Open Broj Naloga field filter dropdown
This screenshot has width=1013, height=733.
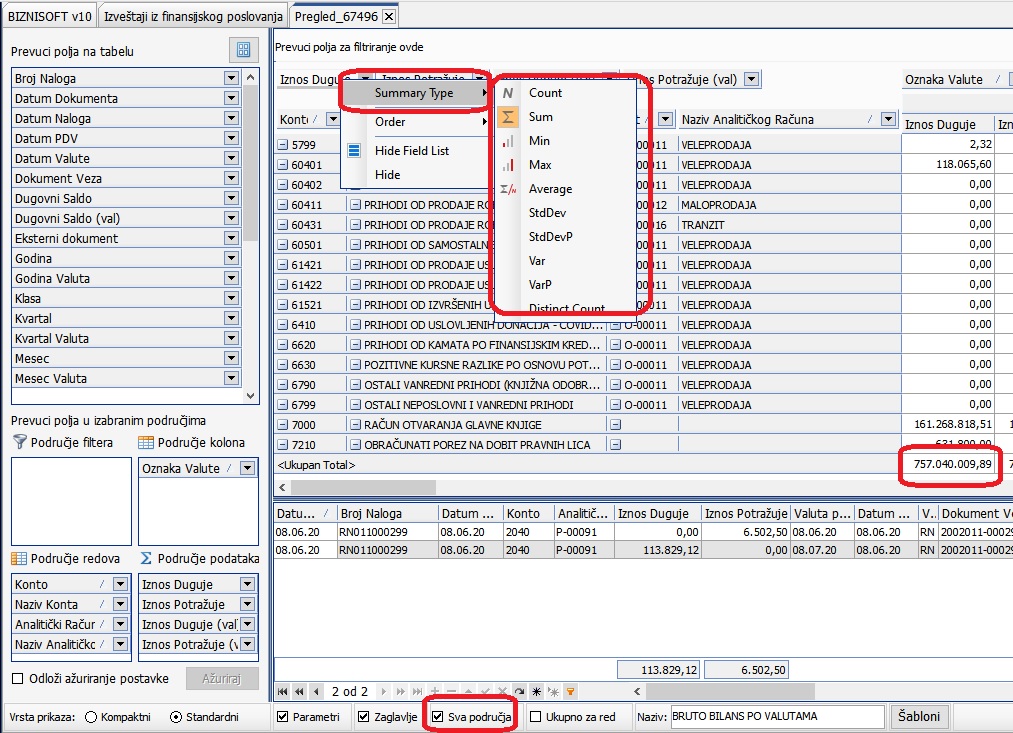[x=231, y=78]
